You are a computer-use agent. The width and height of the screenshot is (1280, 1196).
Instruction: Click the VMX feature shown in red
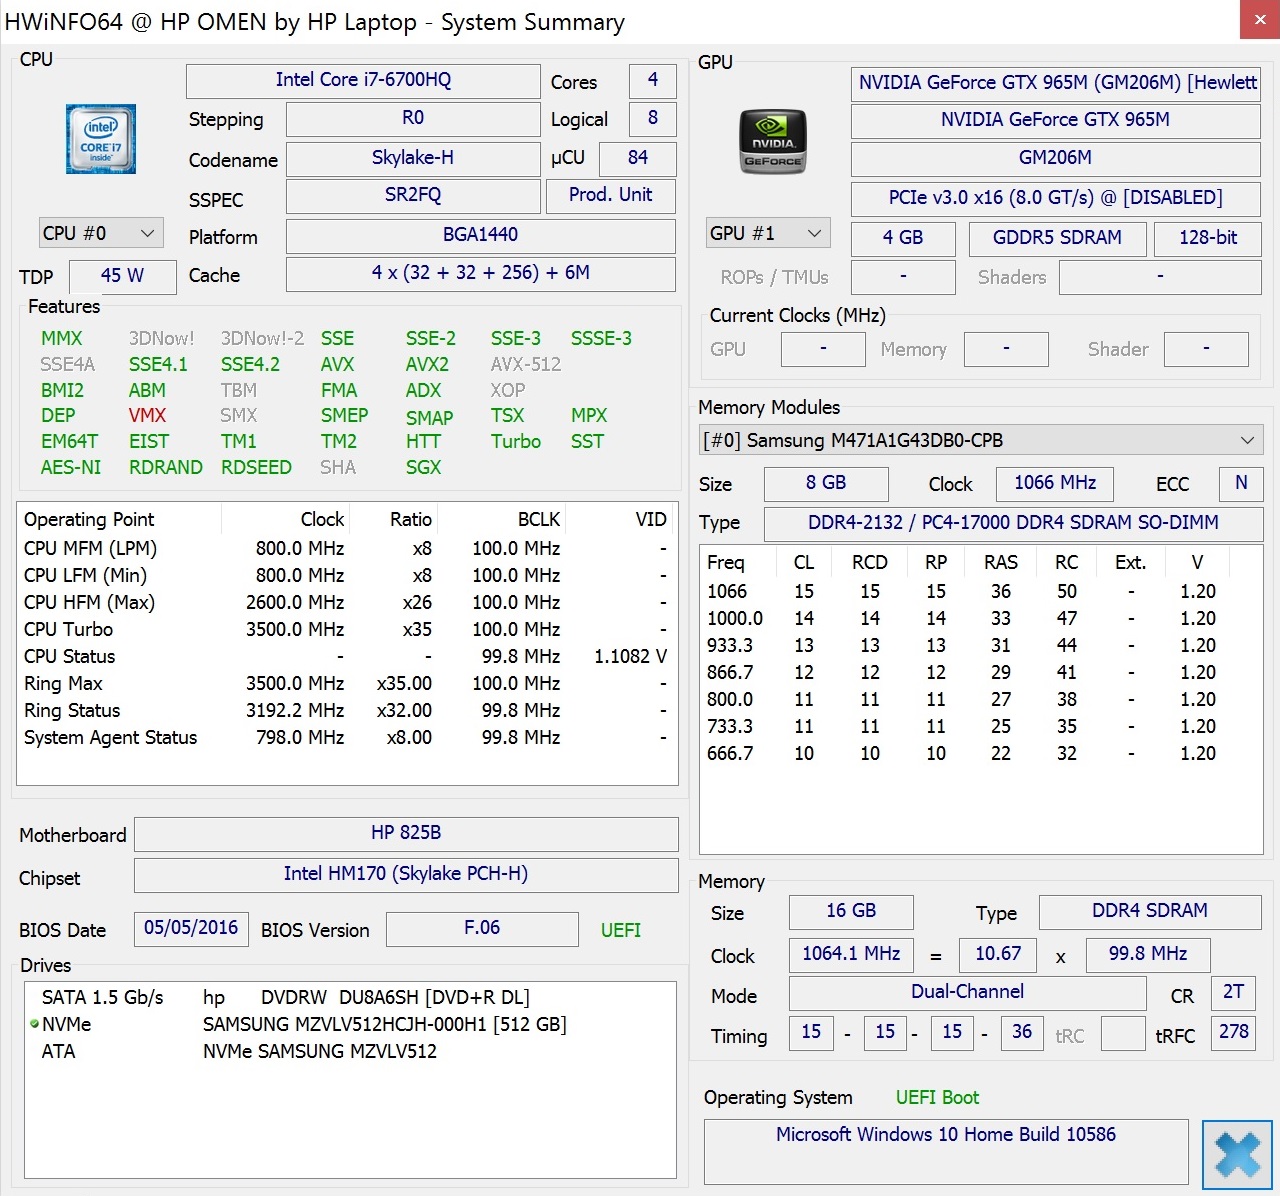click(147, 415)
